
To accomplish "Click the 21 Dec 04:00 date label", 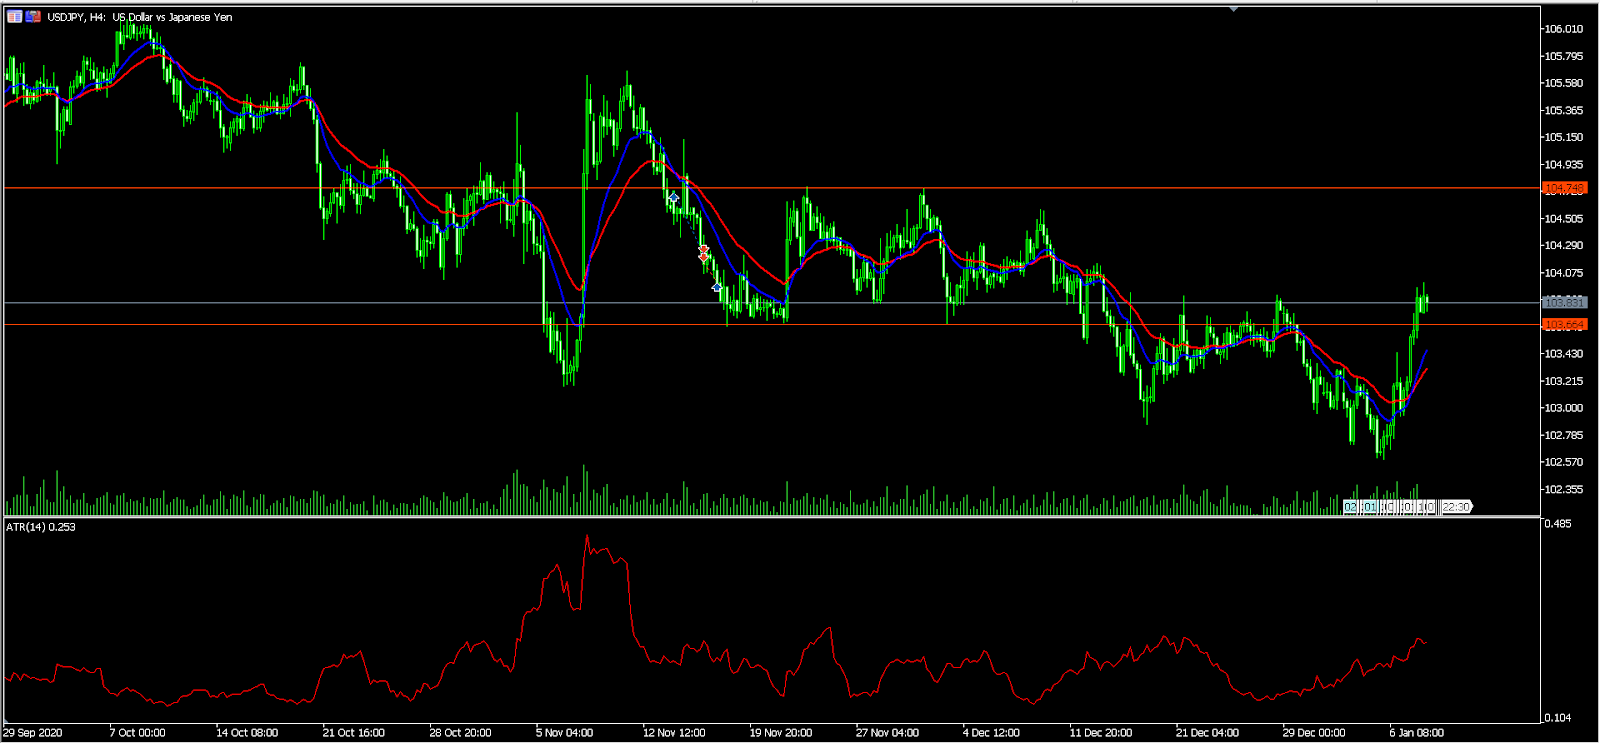I will point(1207,733).
